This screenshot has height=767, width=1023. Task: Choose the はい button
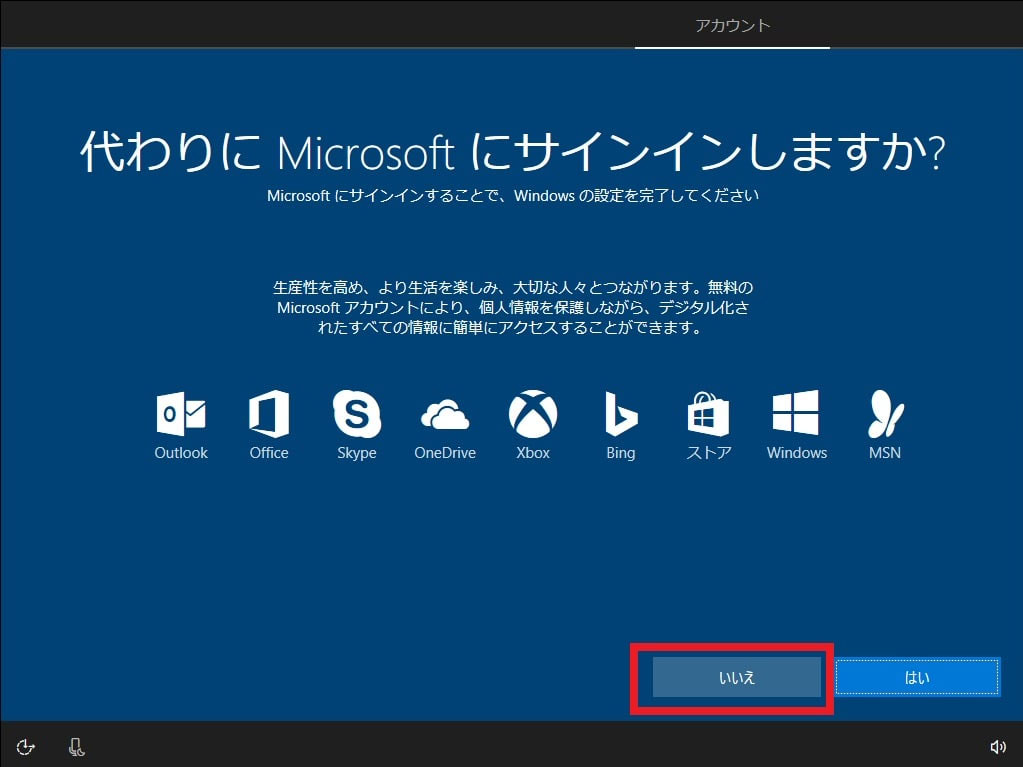pyautogui.click(x=917, y=678)
